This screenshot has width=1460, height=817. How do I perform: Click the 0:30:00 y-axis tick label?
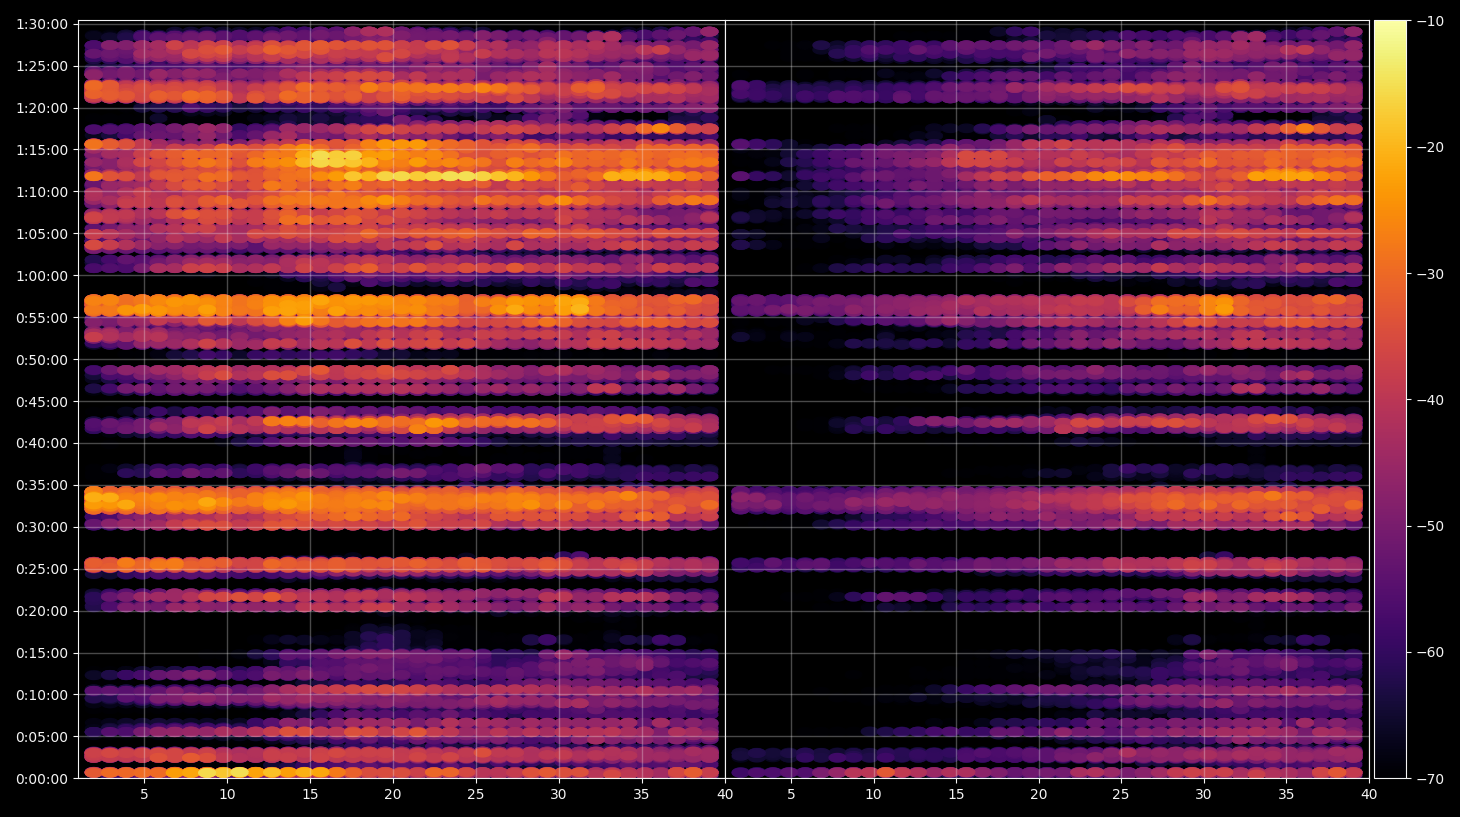pyautogui.click(x=42, y=527)
